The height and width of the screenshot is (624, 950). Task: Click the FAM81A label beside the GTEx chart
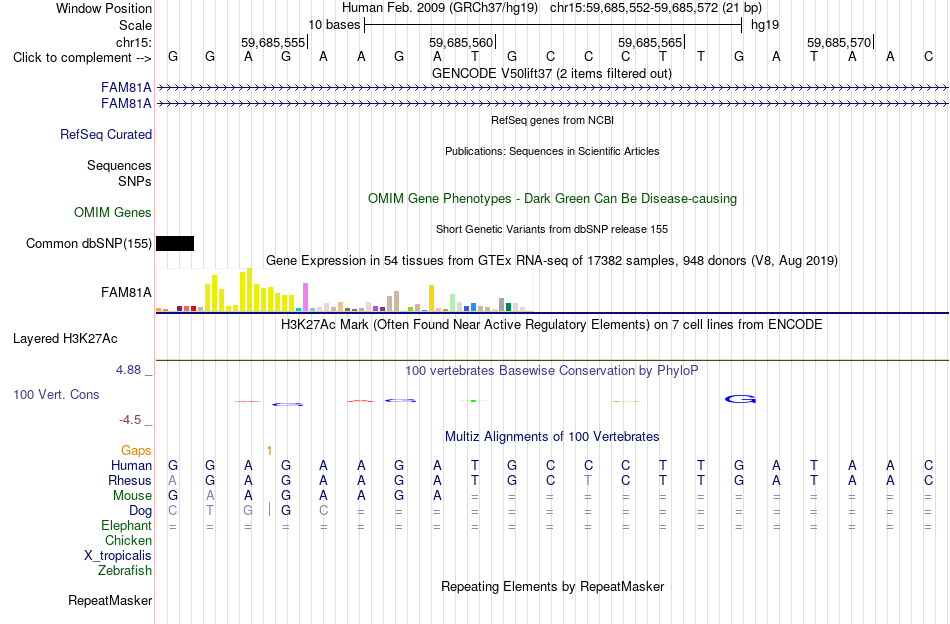126,293
